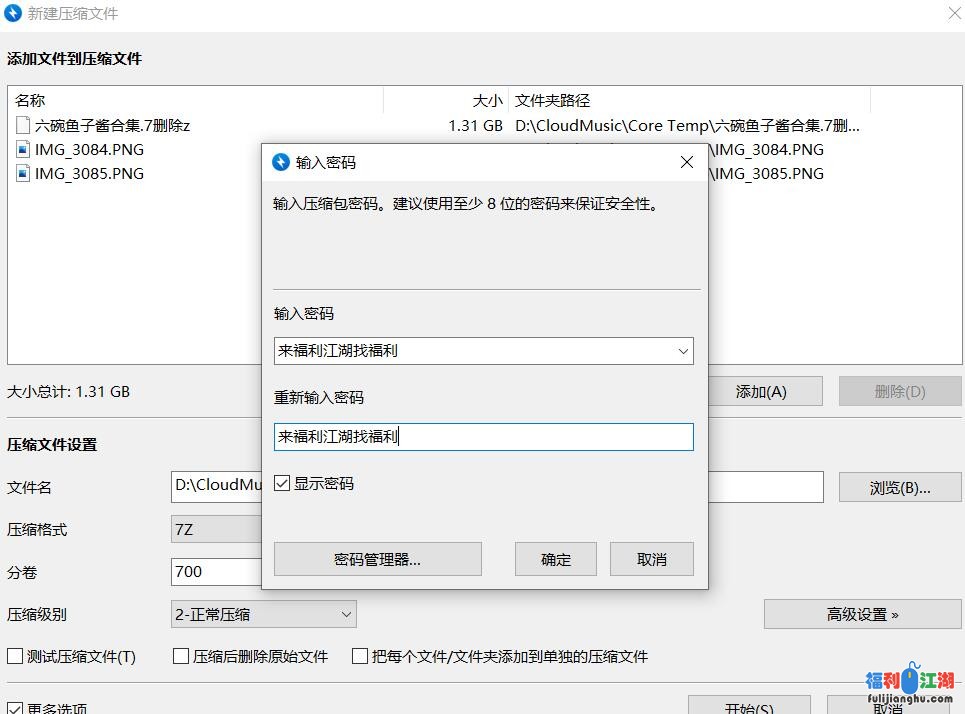This screenshot has height=714, width=965.
Task: Uncheck the 显示密码 checkbox
Action: pos(282,484)
